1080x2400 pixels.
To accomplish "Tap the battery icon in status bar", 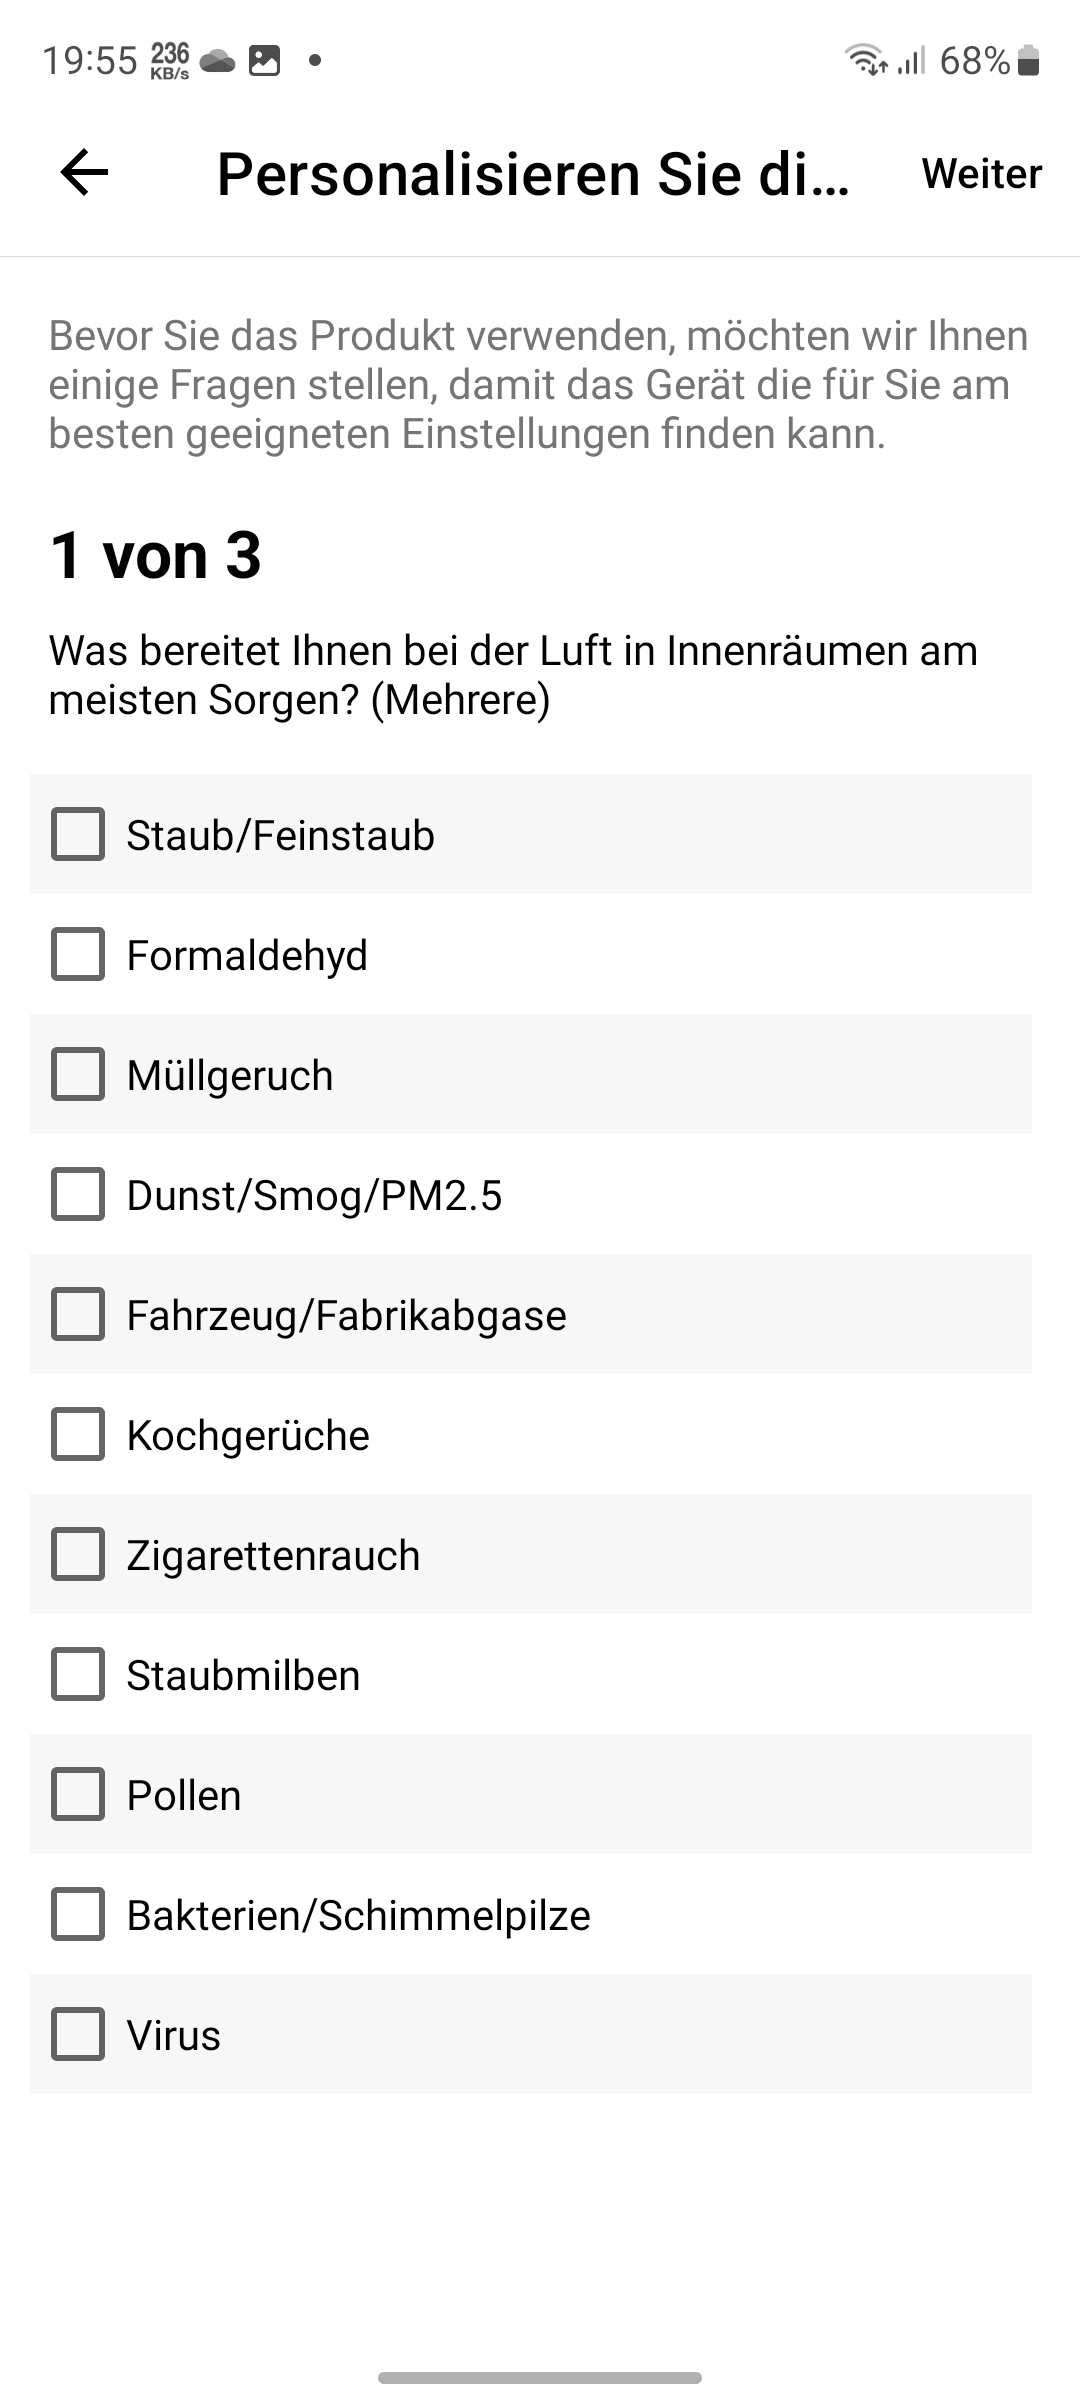I will point(1028,61).
